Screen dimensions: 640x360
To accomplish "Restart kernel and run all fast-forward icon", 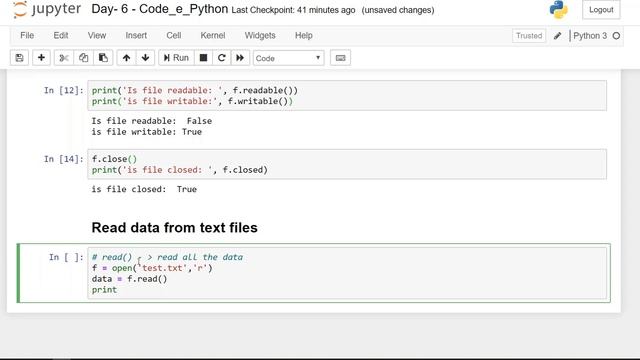I will tap(240, 58).
